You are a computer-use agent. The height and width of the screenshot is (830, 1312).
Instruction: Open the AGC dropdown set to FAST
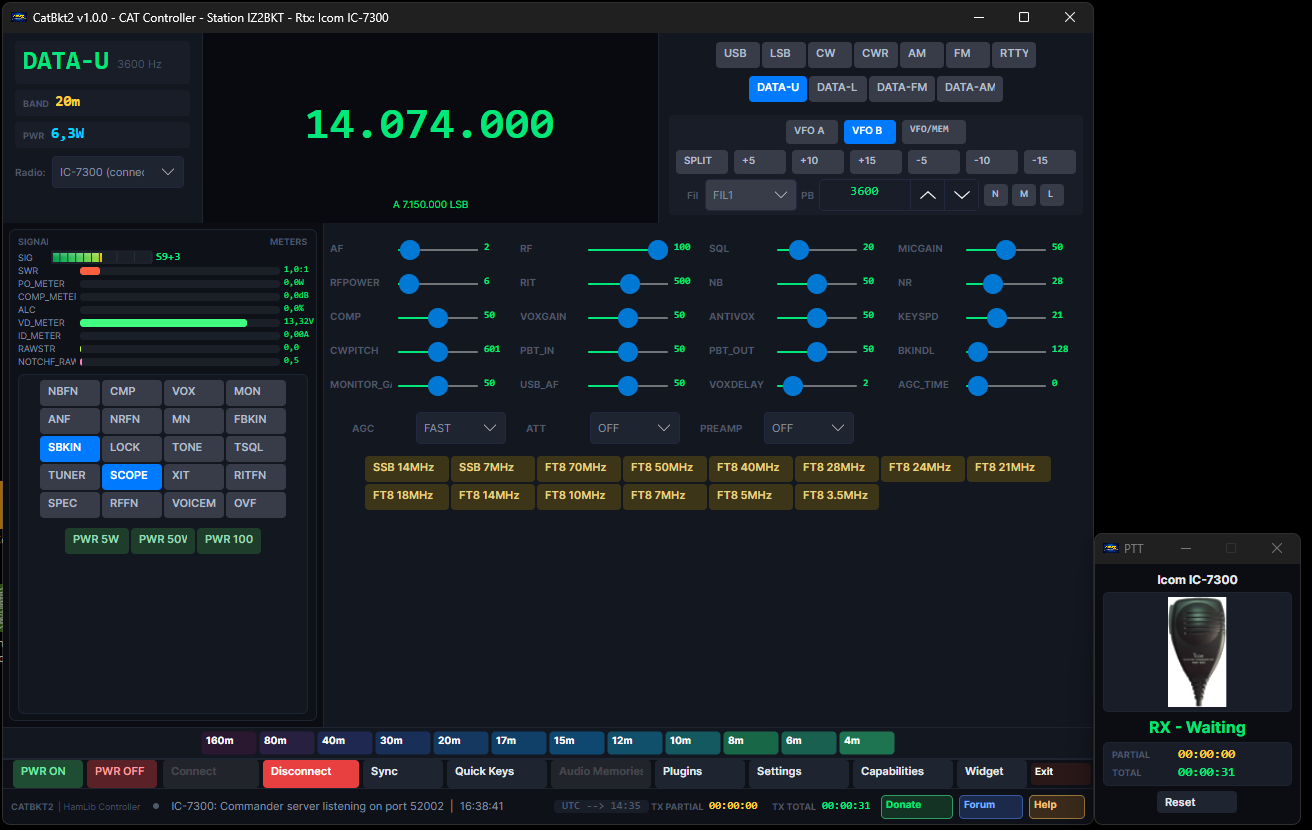tap(461, 428)
